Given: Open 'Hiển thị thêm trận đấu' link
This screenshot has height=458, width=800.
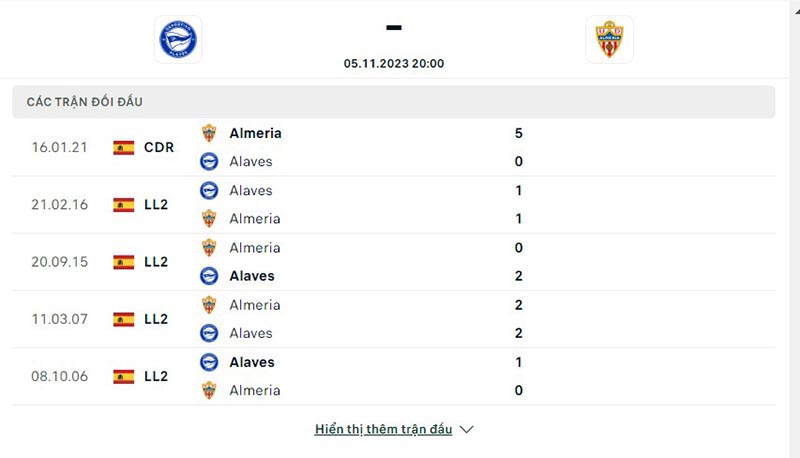Looking at the screenshot, I should coord(383,429).
